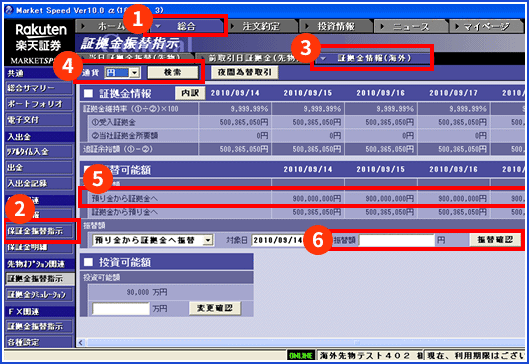
Task: Open the 注文約定 tab
Action: pos(261,26)
